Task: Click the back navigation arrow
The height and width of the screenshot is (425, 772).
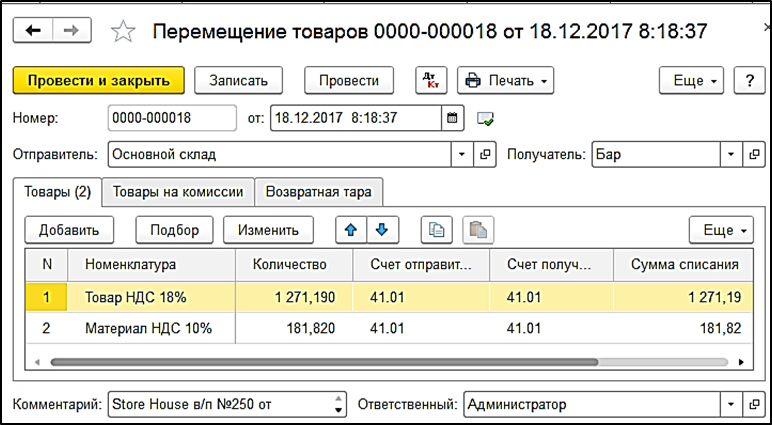Action: [x=33, y=31]
